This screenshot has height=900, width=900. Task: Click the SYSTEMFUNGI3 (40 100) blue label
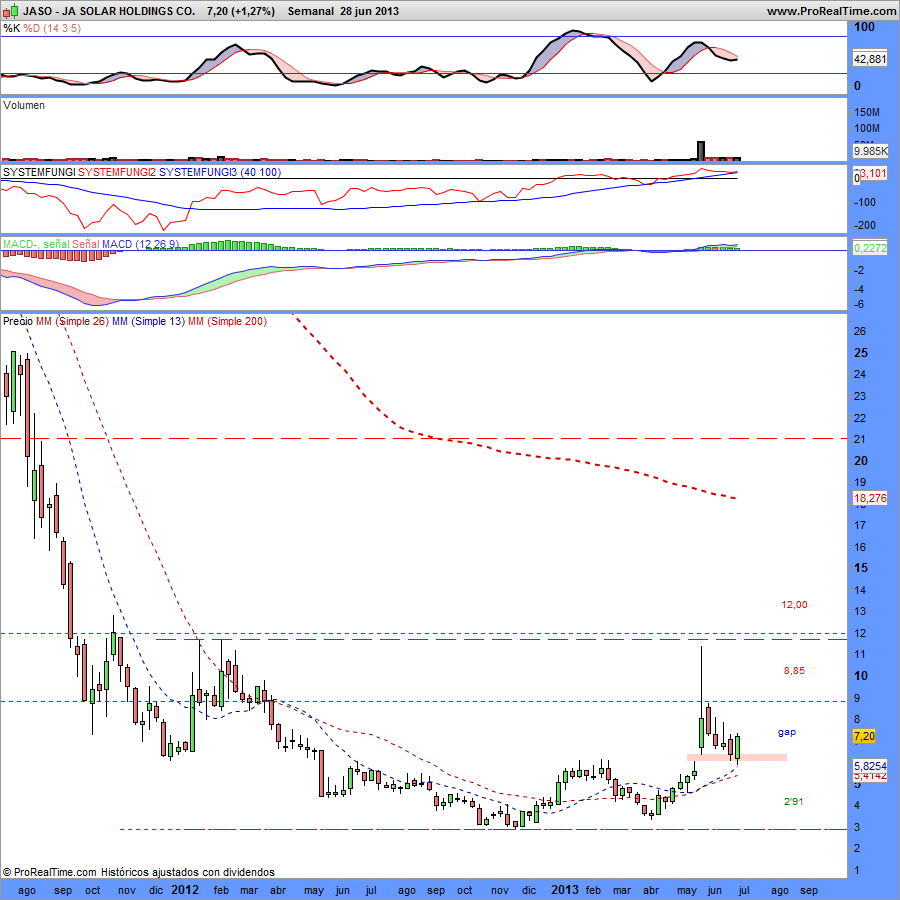pos(220,172)
